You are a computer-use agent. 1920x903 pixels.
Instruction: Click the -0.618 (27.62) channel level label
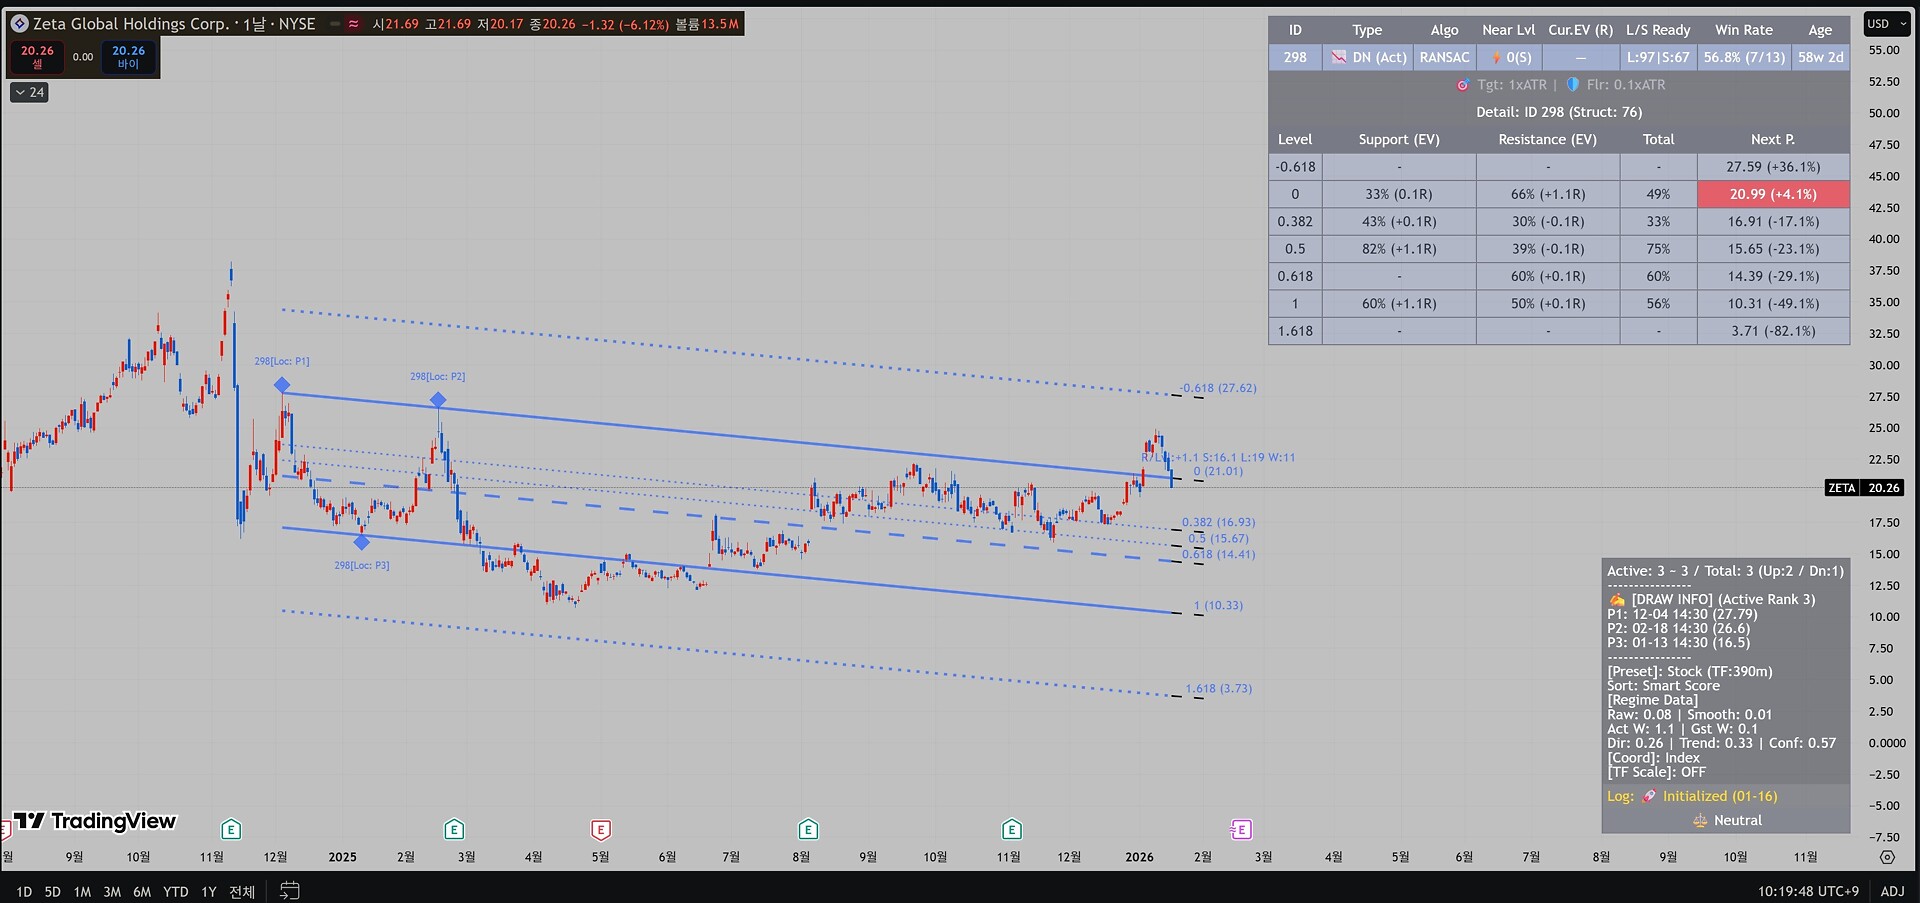pyautogui.click(x=1218, y=388)
